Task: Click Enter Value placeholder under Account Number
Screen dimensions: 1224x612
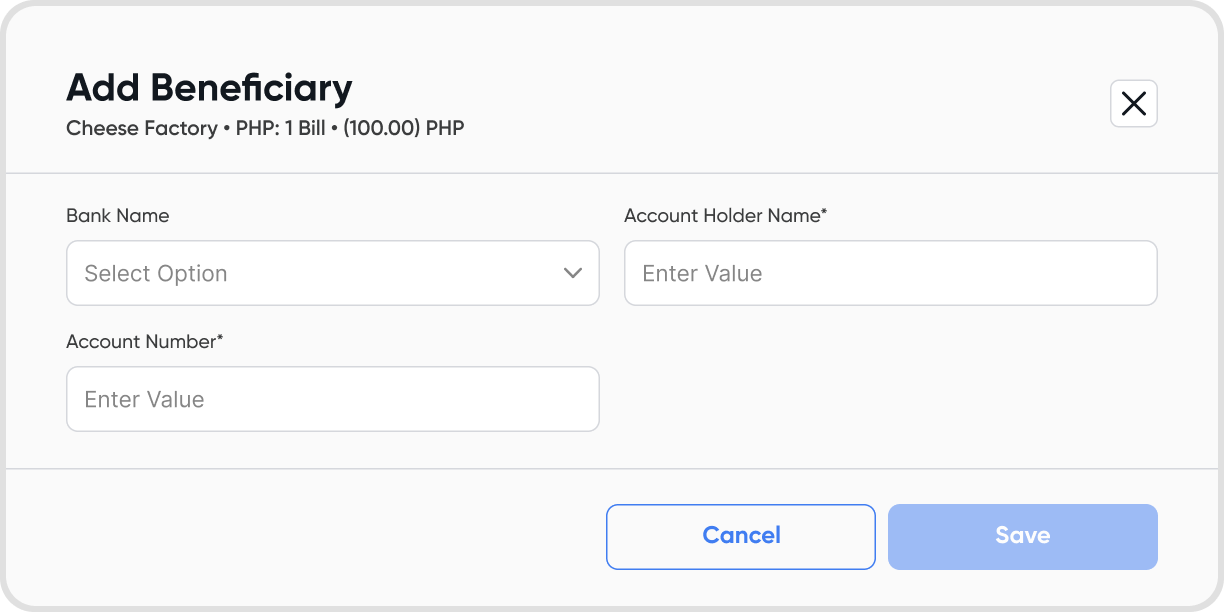Action: 144,399
